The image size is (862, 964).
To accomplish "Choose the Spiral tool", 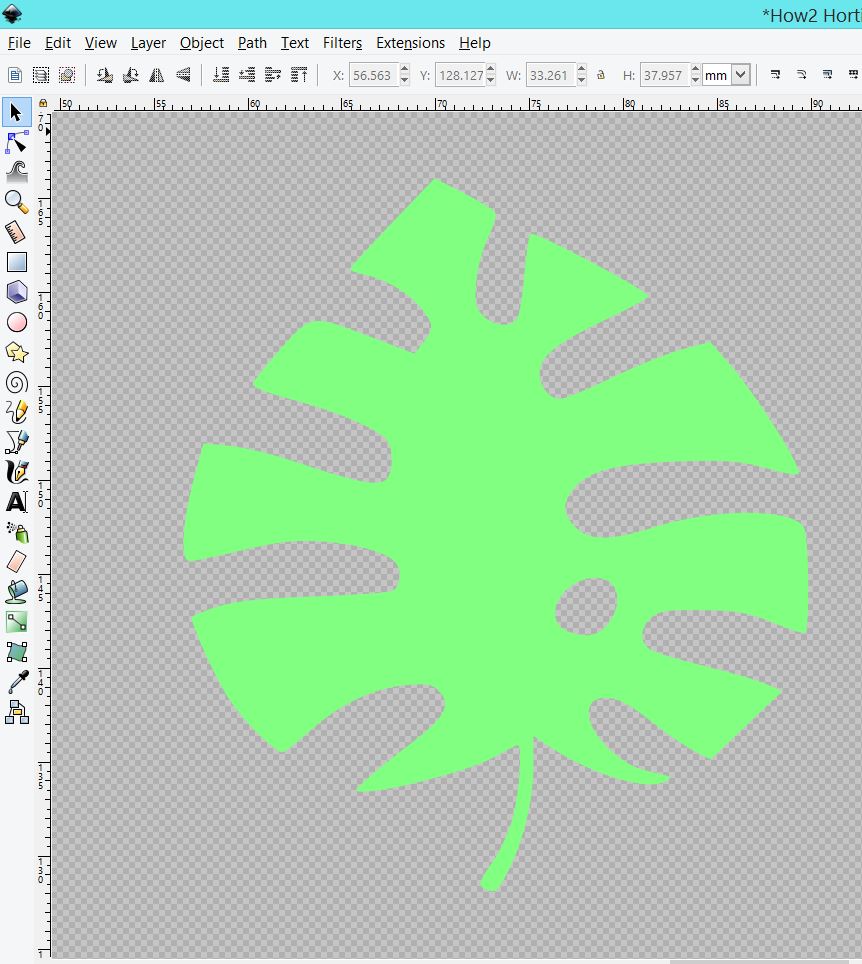I will 16,382.
